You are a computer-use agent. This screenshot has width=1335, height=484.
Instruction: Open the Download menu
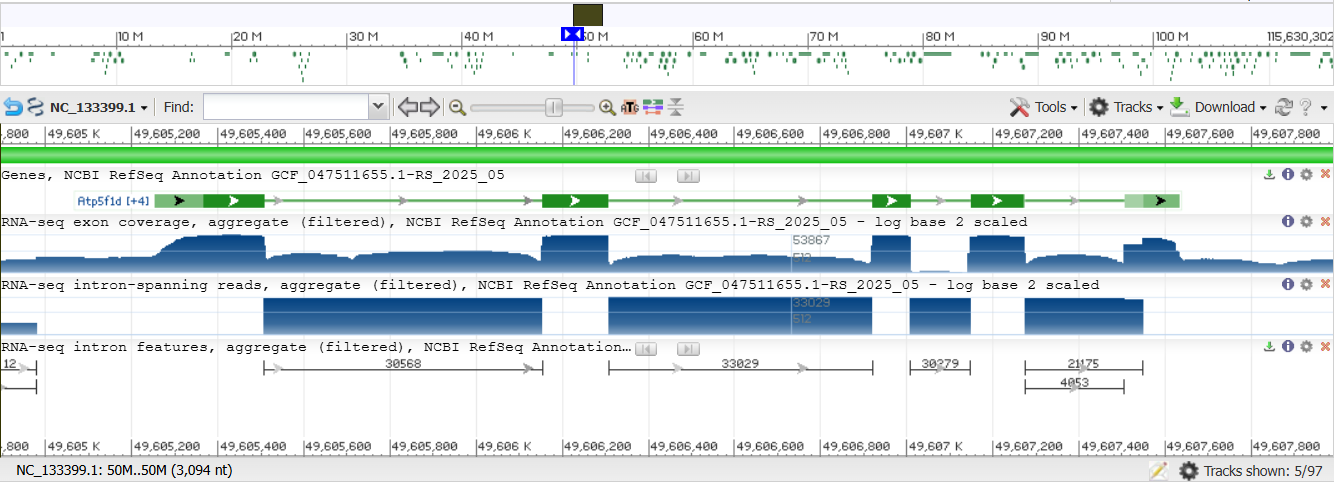pyautogui.click(x=1218, y=107)
